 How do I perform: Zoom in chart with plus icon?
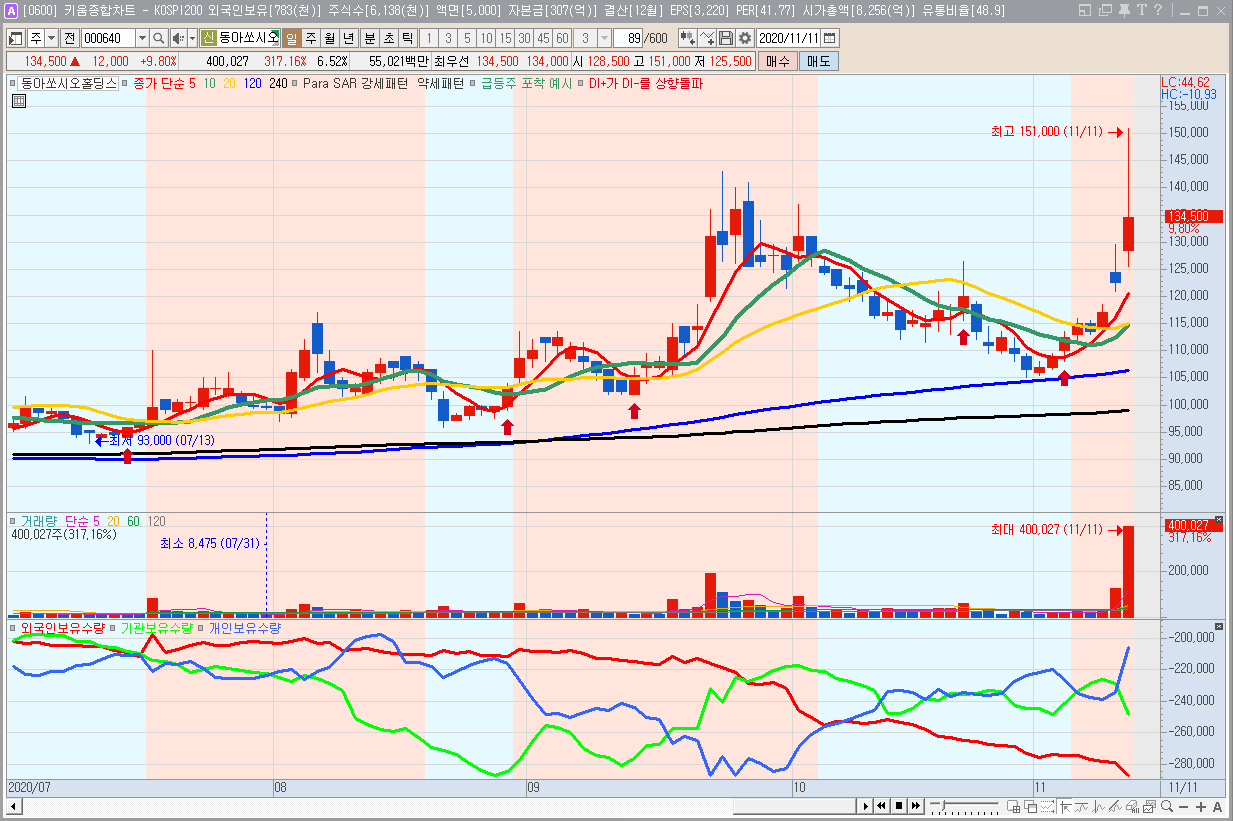(1201, 807)
